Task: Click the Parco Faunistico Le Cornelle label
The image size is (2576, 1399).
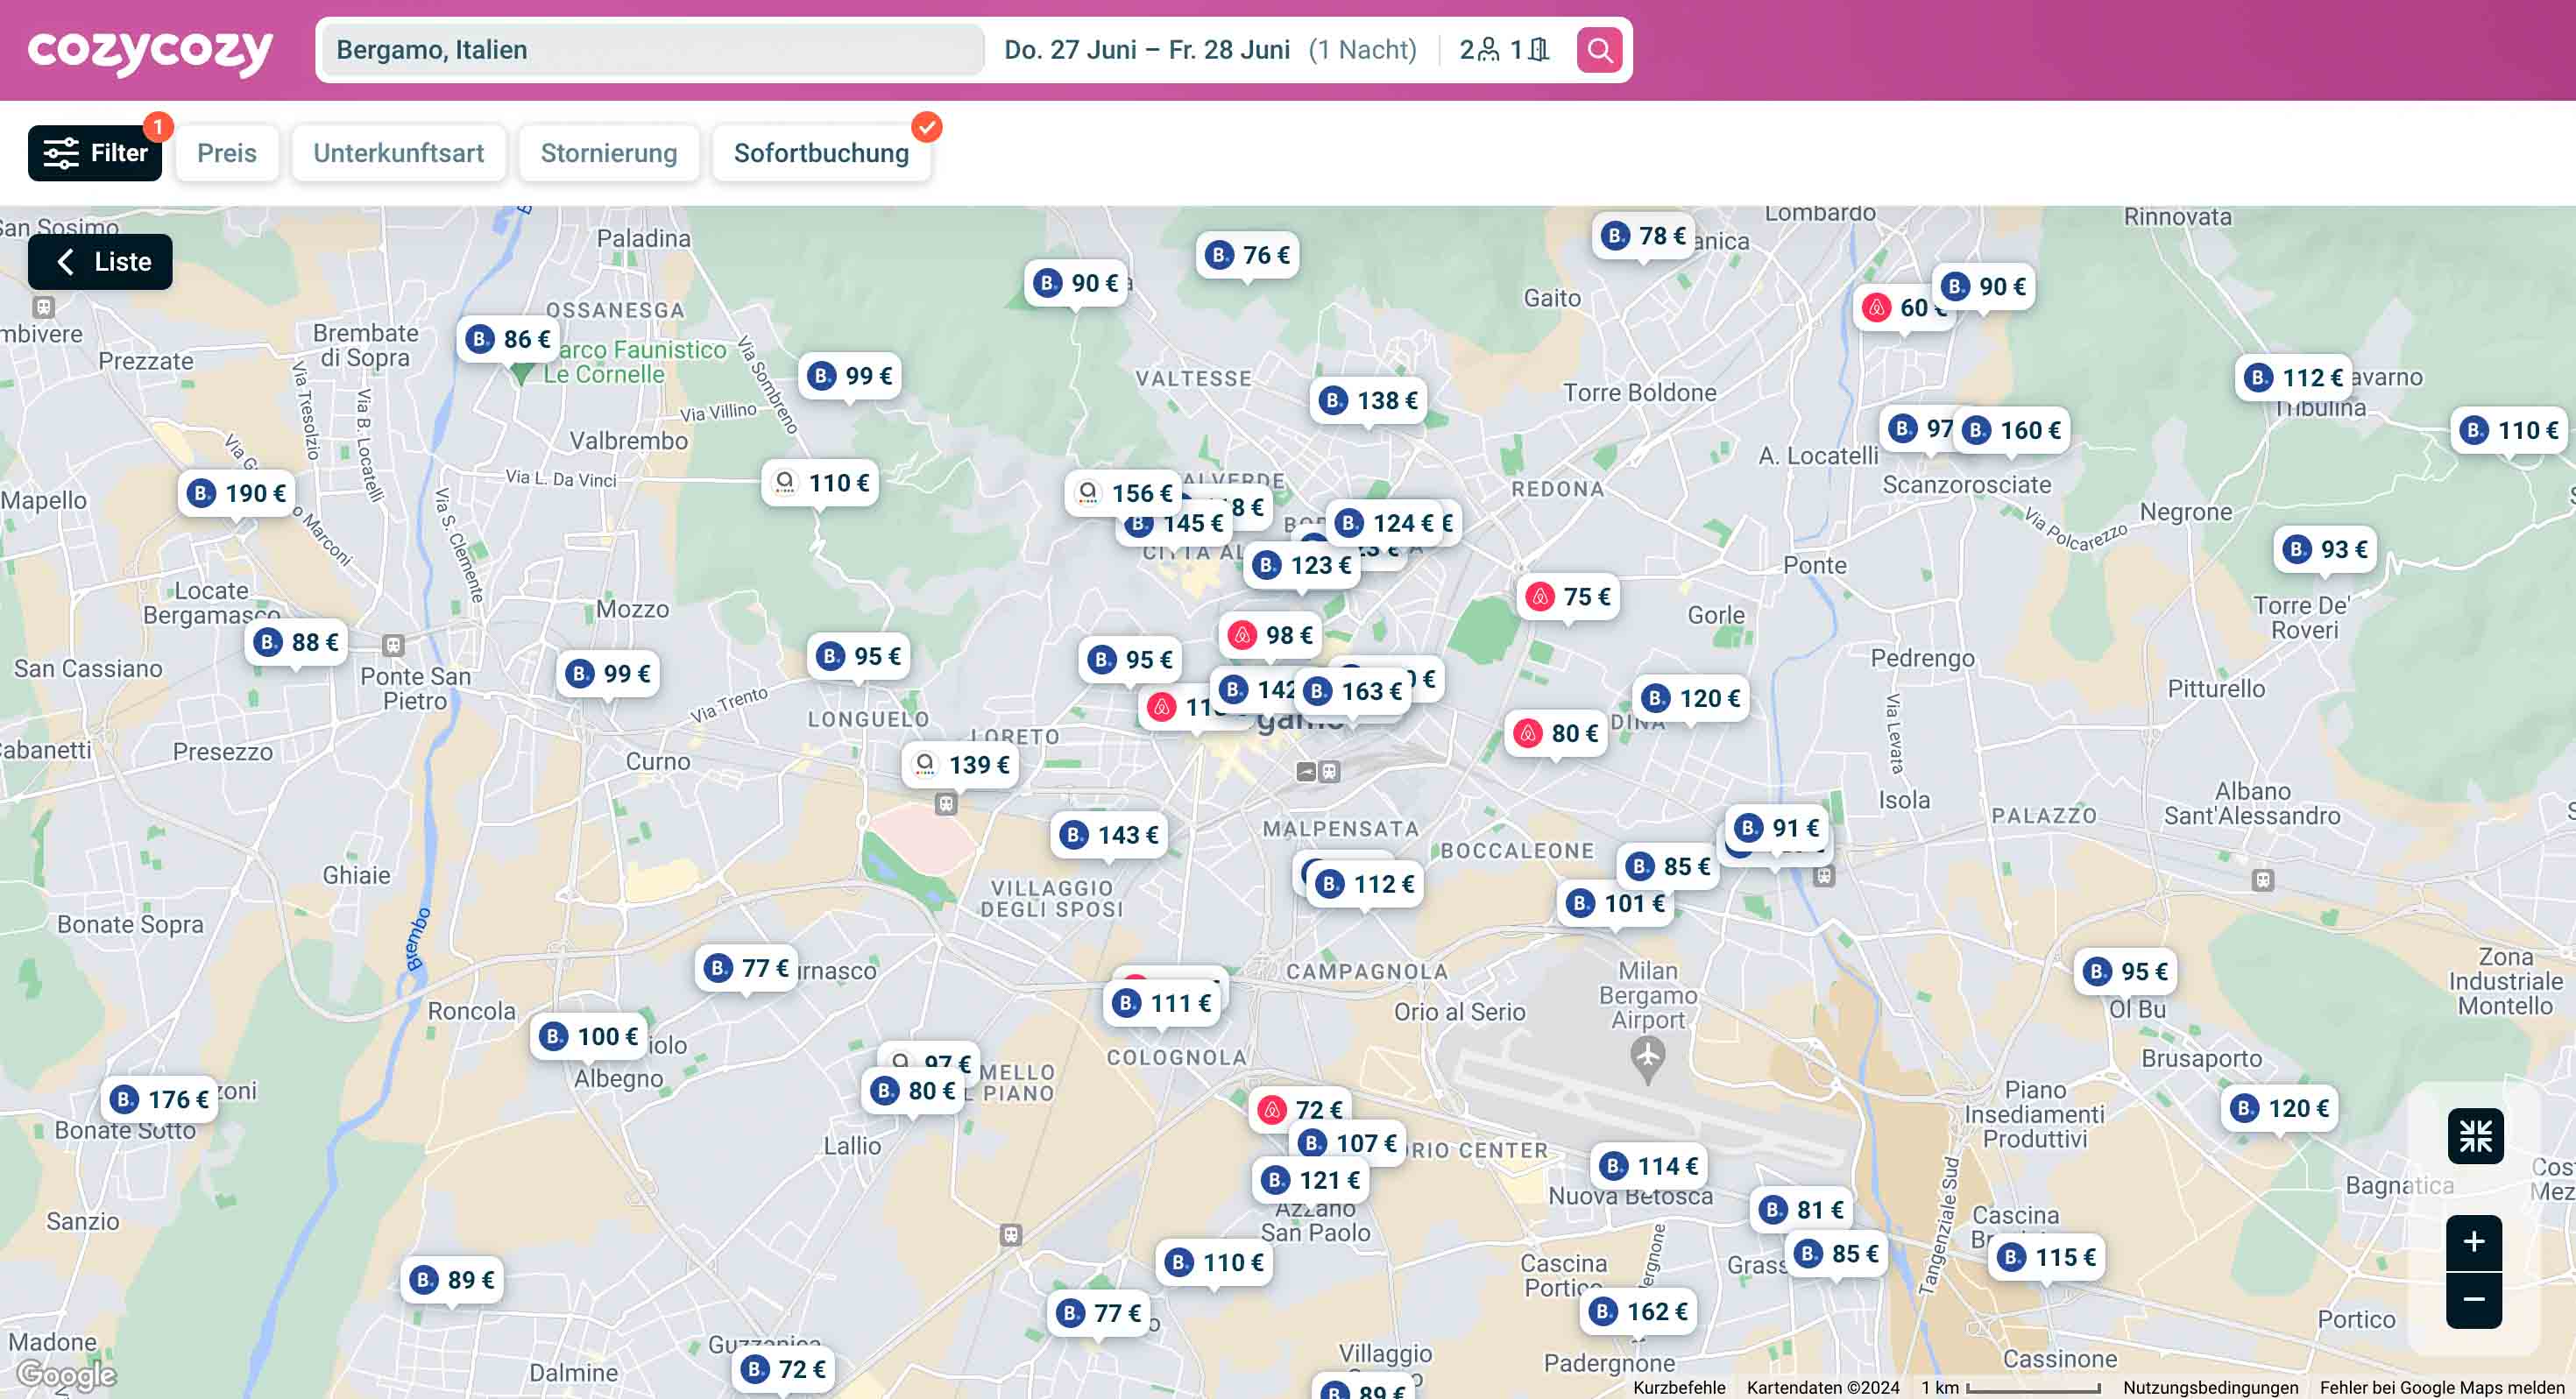Action: click(636, 362)
